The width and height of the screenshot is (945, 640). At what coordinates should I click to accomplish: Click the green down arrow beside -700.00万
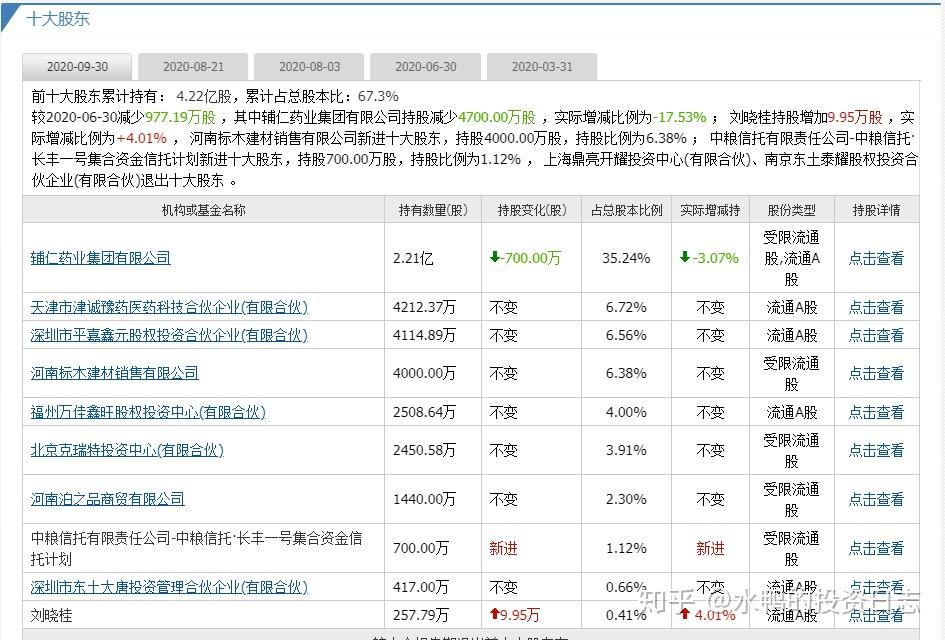495,257
